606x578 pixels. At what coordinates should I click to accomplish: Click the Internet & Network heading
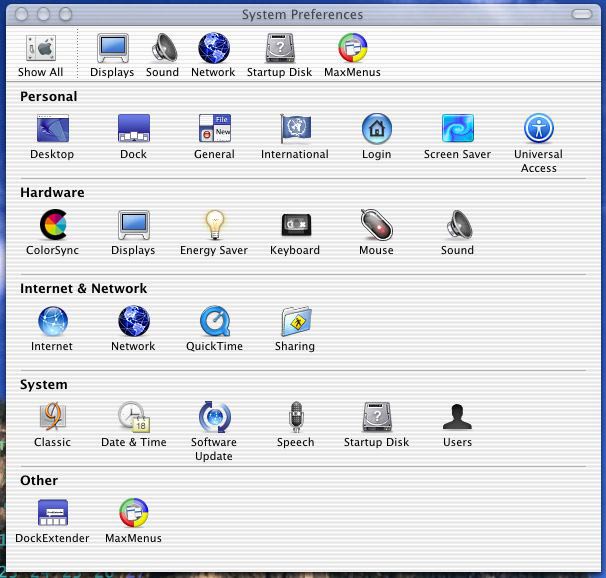tap(83, 289)
